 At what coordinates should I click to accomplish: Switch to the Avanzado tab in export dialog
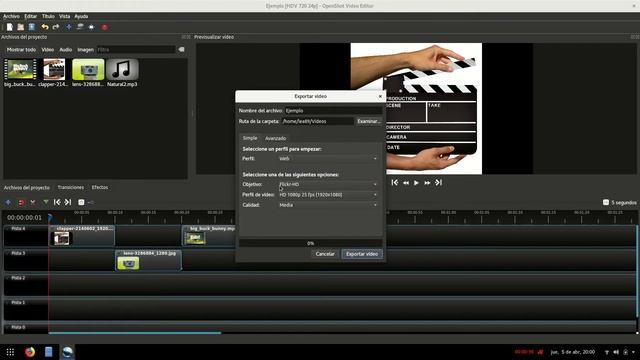click(x=276, y=138)
